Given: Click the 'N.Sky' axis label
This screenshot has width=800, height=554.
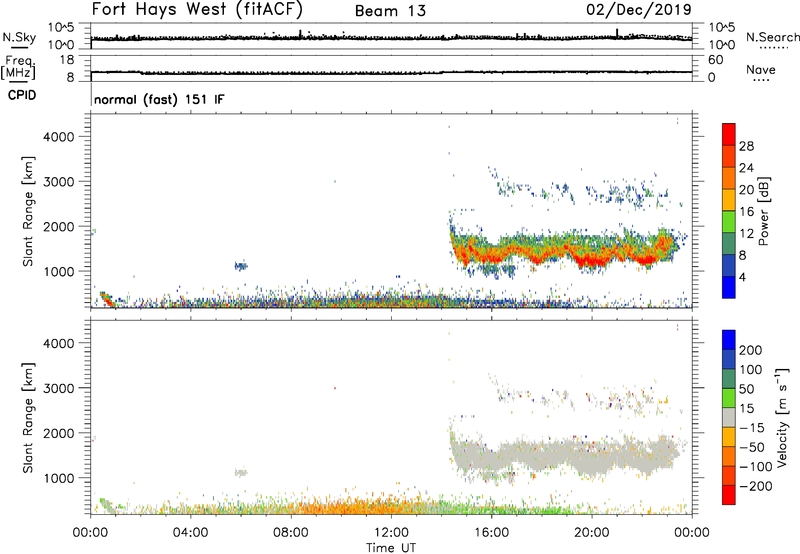Looking at the screenshot, I should (x=19, y=37).
